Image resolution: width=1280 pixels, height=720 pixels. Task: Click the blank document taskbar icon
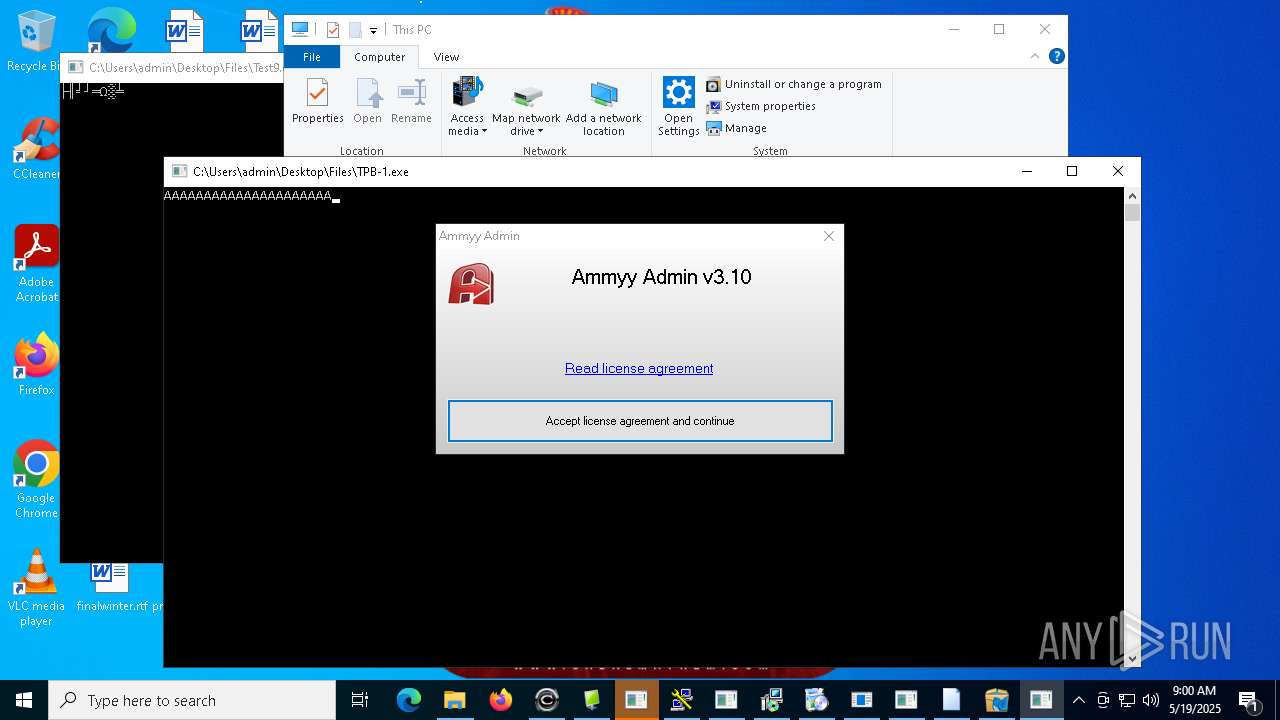click(x=951, y=700)
